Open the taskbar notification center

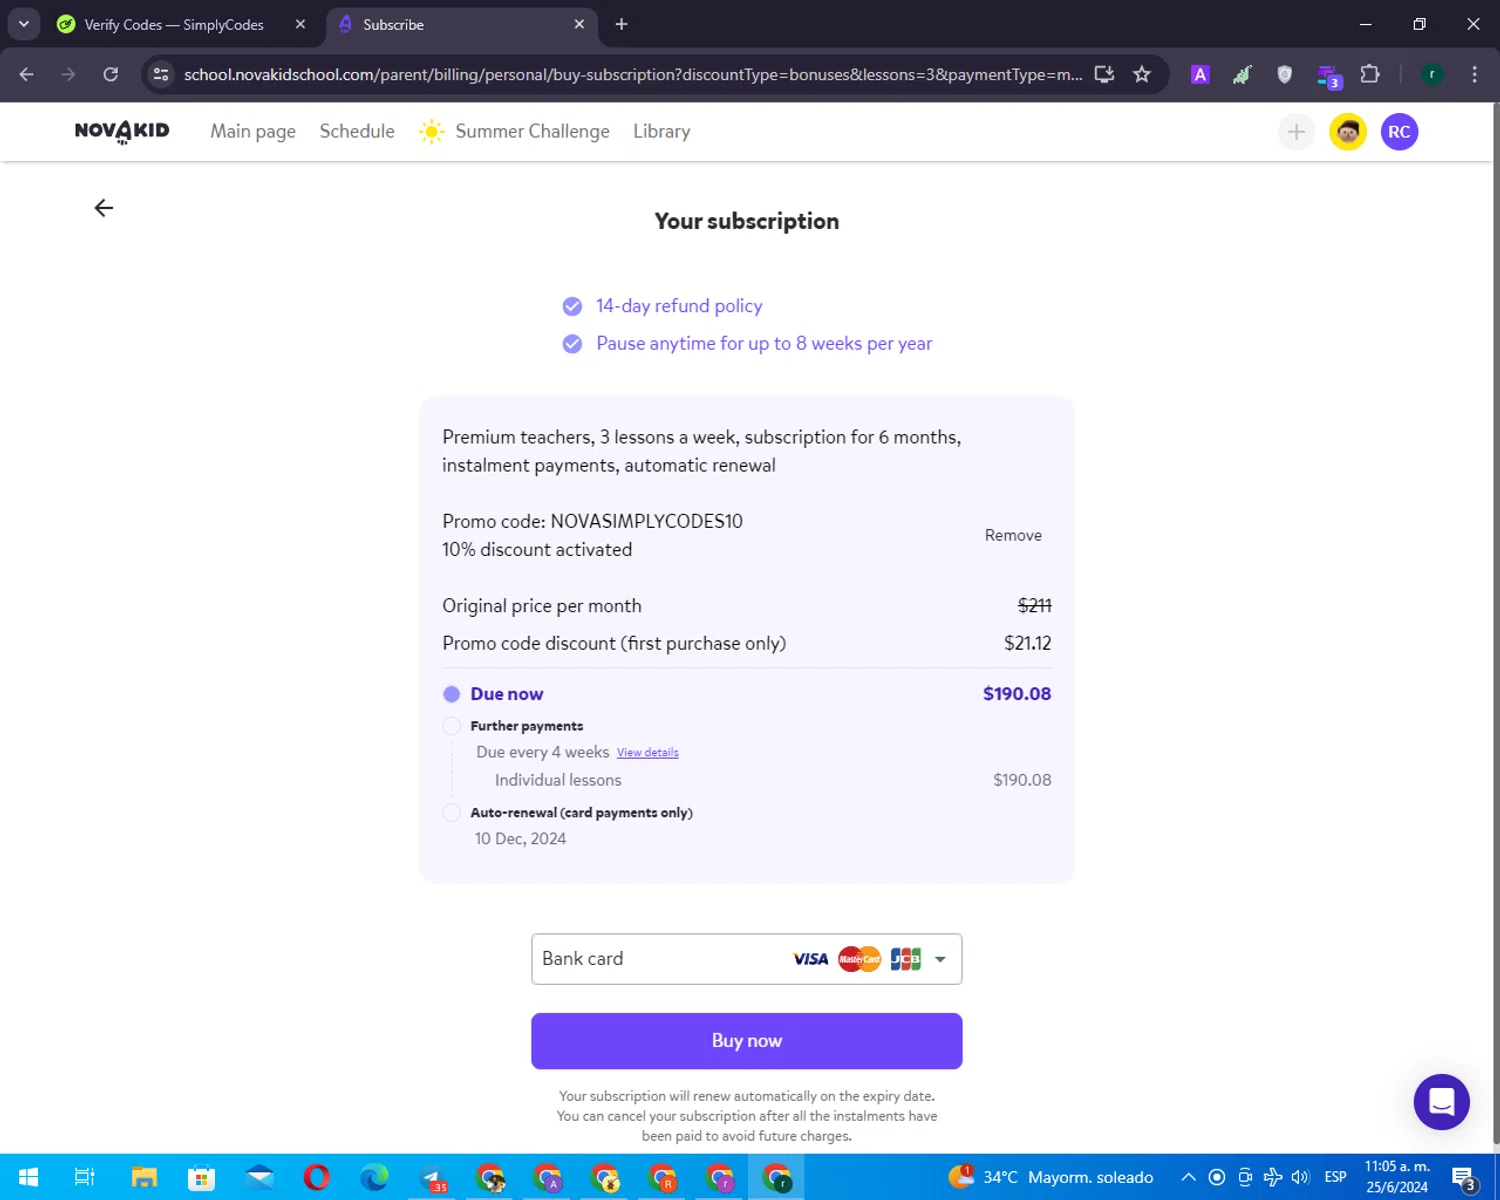[x=1465, y=1178]
